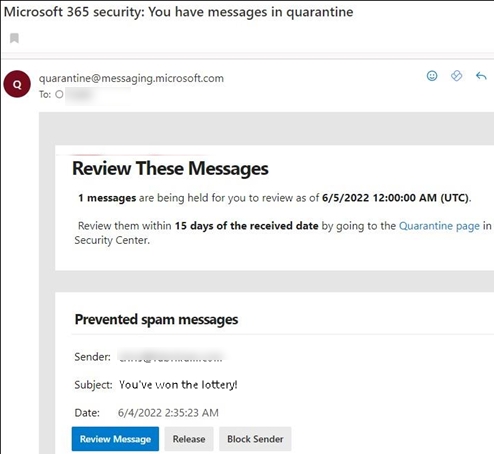
Task: Click the blurred spam sender address
Action: [x=170, y=356]
